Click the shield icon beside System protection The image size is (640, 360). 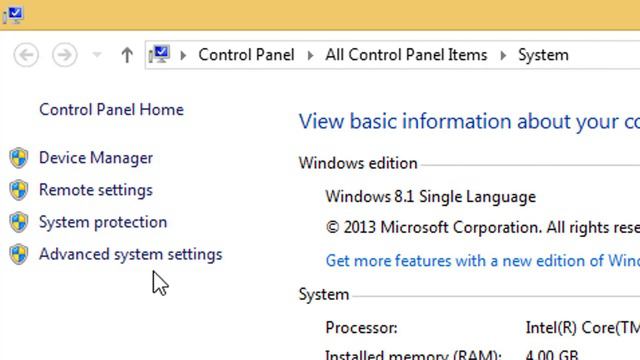[x=19, y=222]
